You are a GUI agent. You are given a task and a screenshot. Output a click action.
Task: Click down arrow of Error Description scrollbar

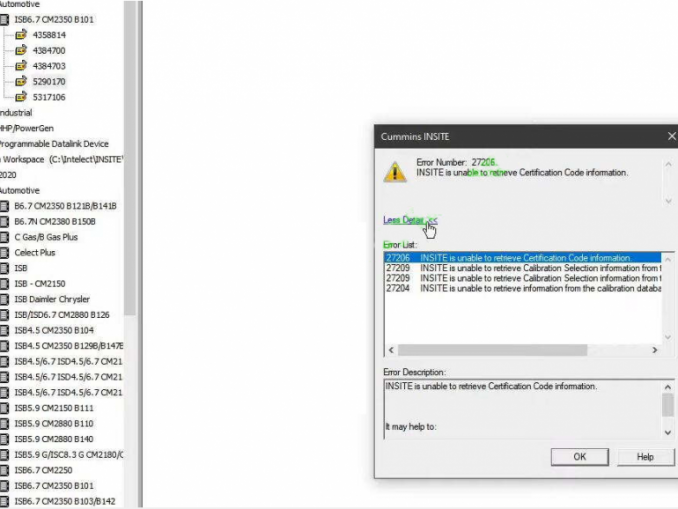pos(668,432)
